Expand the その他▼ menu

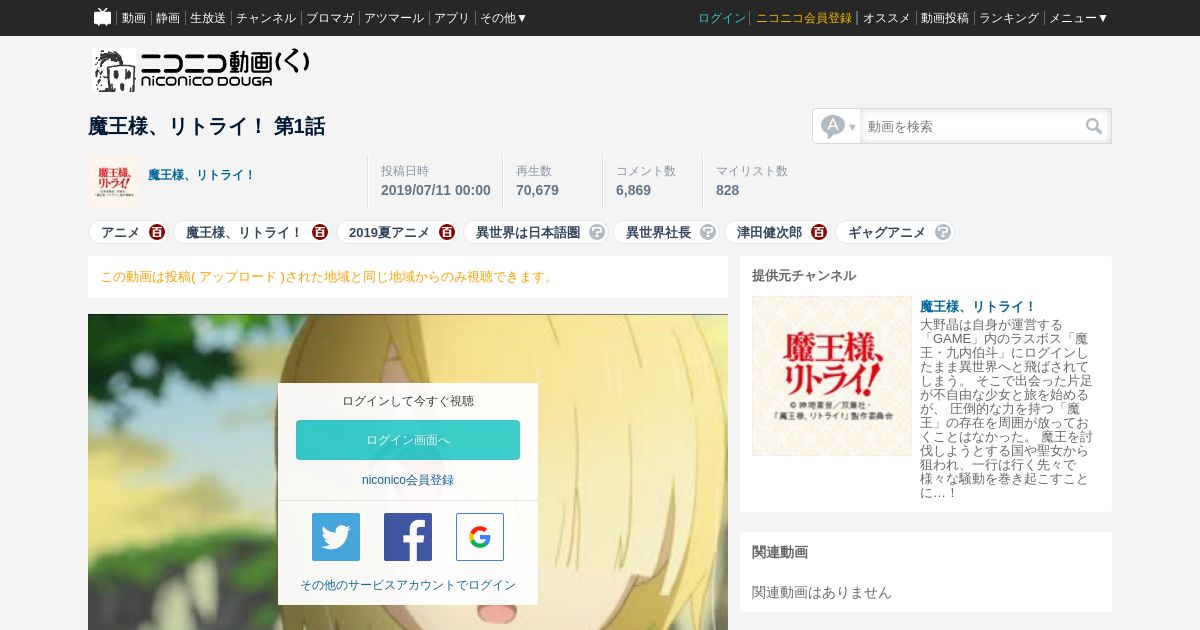tap(503, 18)
